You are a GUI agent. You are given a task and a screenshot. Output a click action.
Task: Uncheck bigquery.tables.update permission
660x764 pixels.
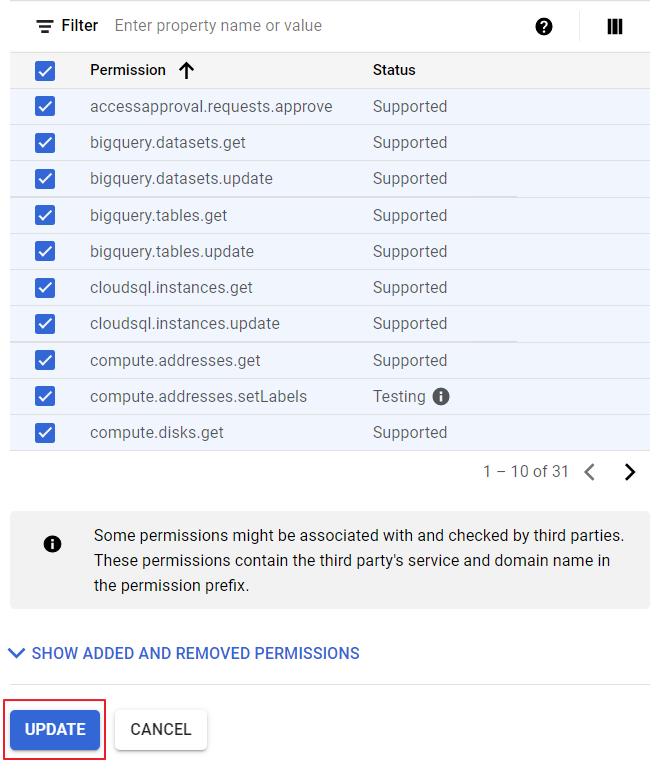pos(45,252)
